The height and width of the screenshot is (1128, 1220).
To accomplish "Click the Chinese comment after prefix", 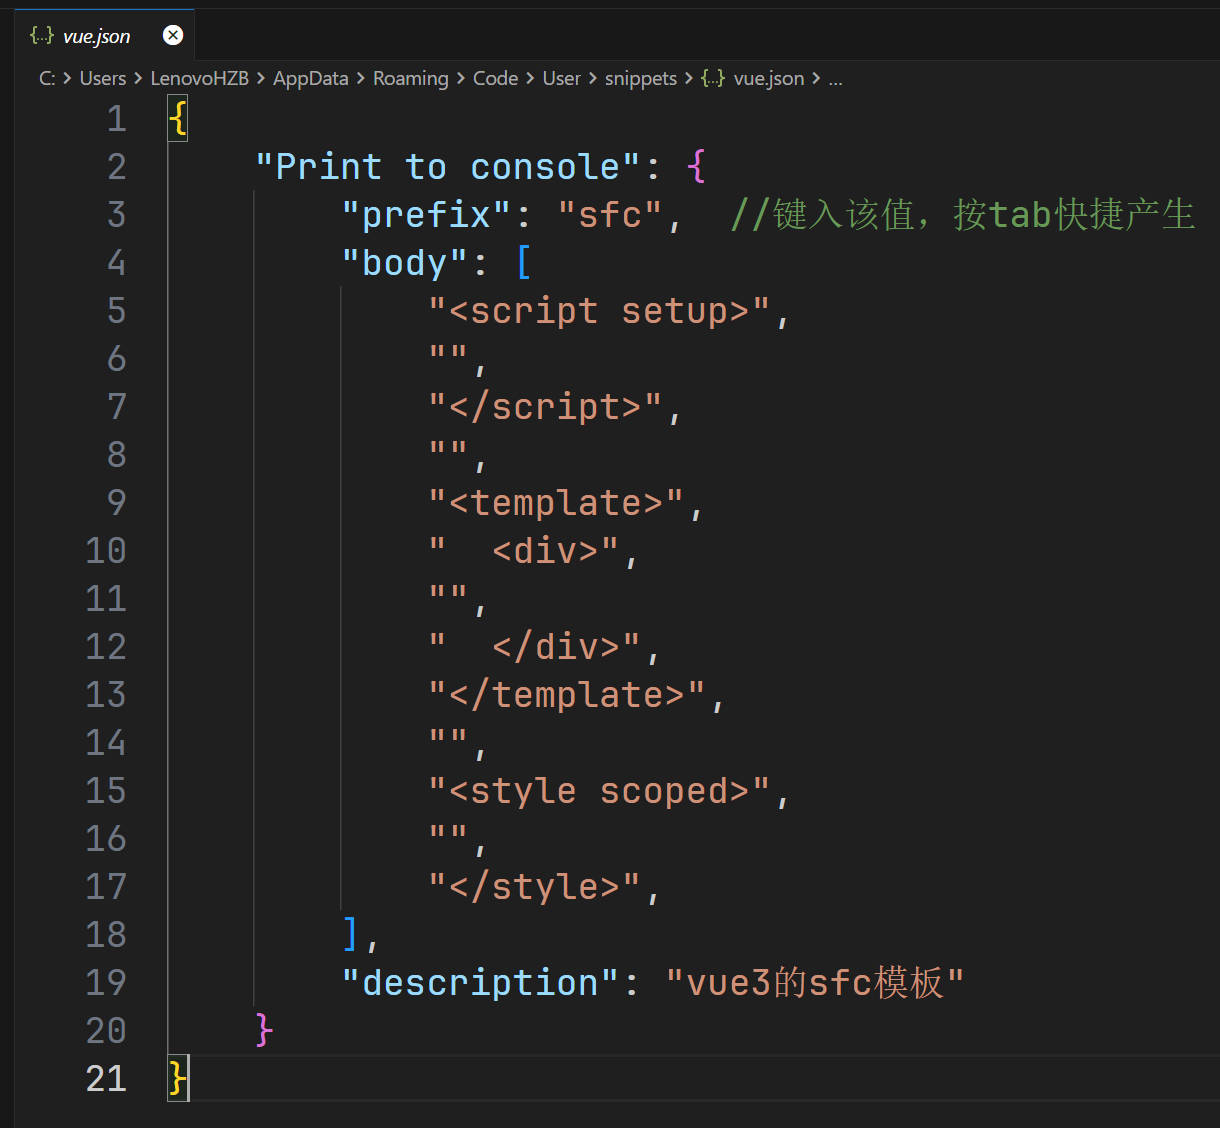I will pos(962,215).
